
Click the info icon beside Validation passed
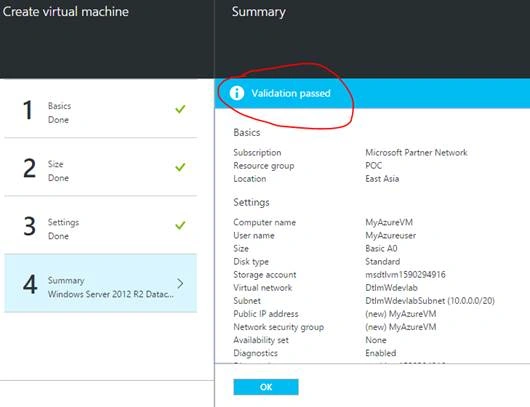pos(237,93)
